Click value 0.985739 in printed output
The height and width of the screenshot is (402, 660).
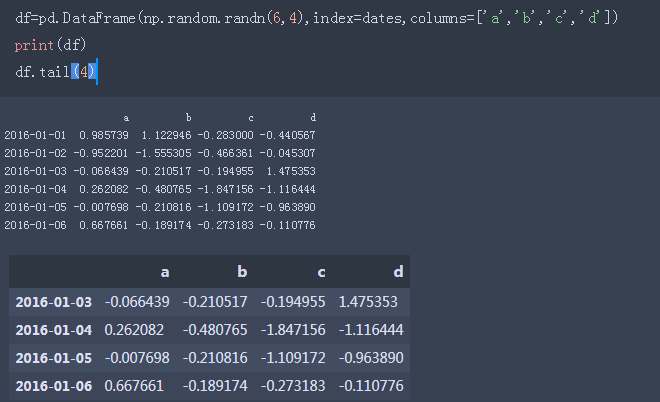tap(104, 135)
